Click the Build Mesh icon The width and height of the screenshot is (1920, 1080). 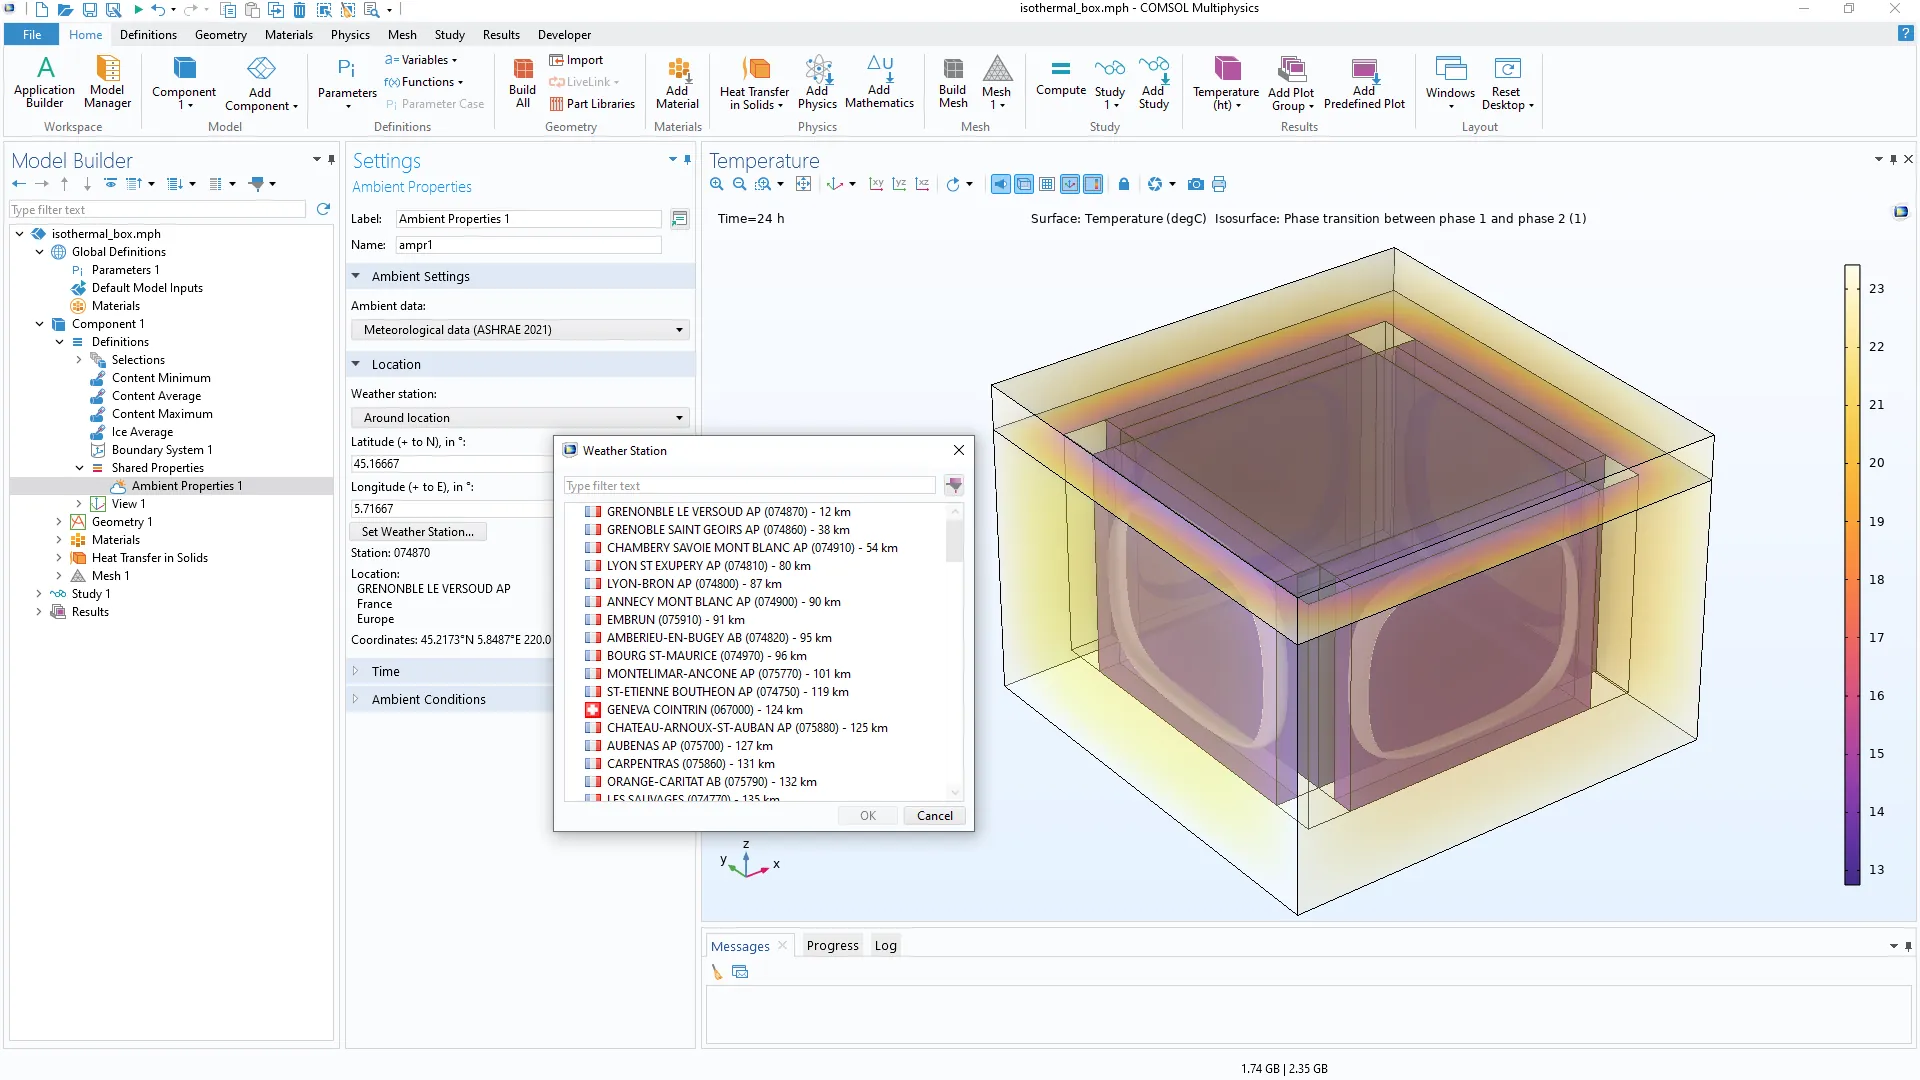952,81
